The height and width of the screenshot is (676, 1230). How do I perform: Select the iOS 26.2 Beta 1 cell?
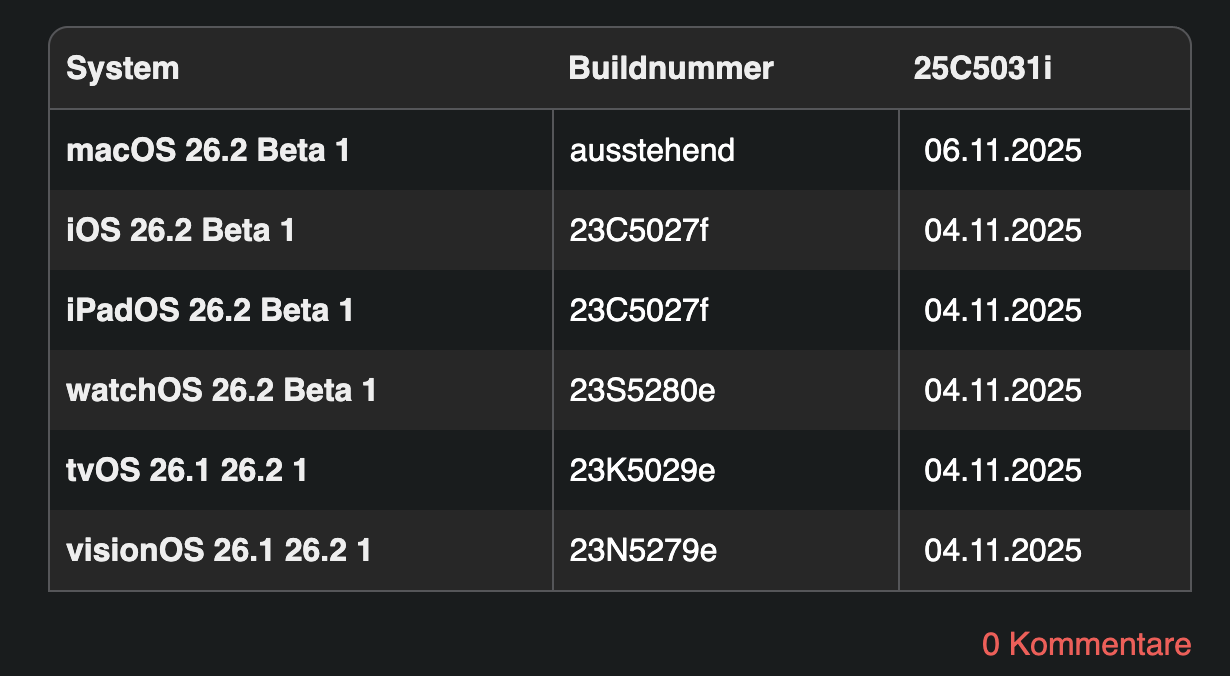(180, 231)
